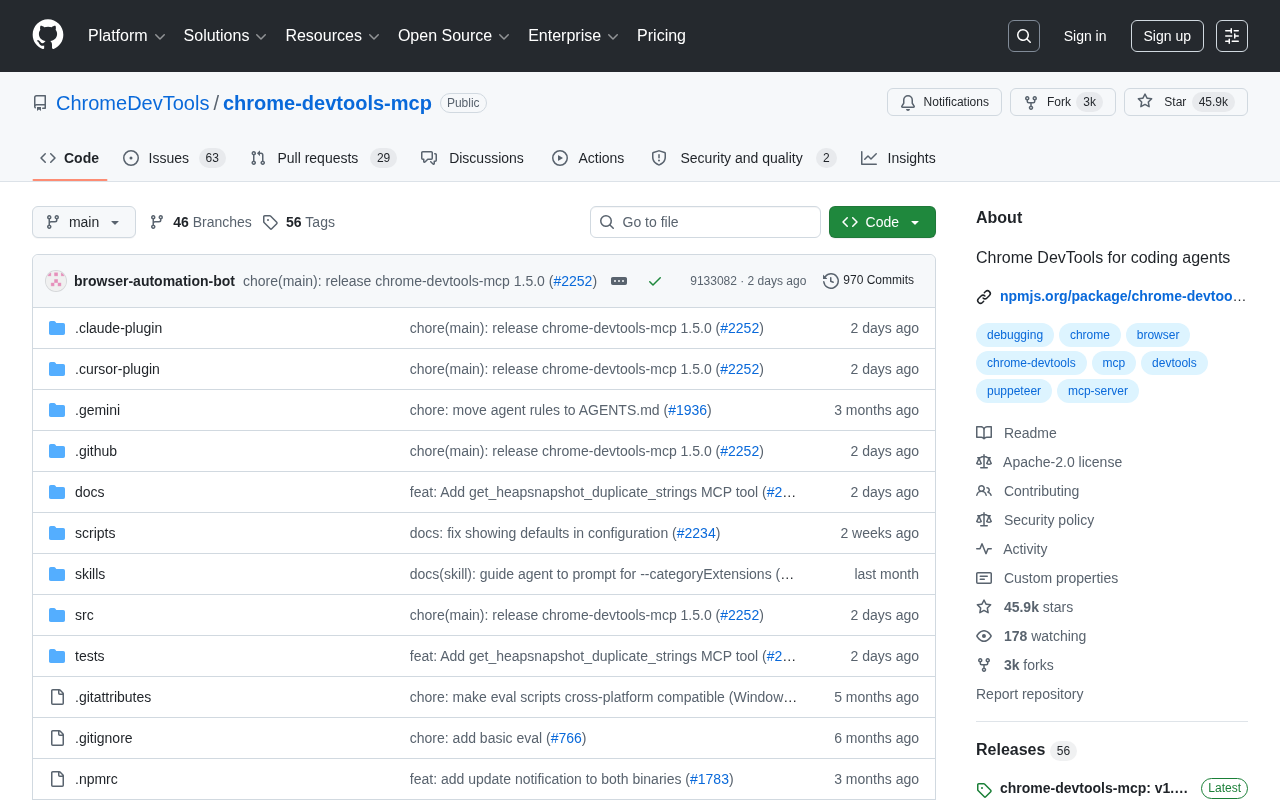Click the file icon for .npmrc

click(x=57, y=779)
